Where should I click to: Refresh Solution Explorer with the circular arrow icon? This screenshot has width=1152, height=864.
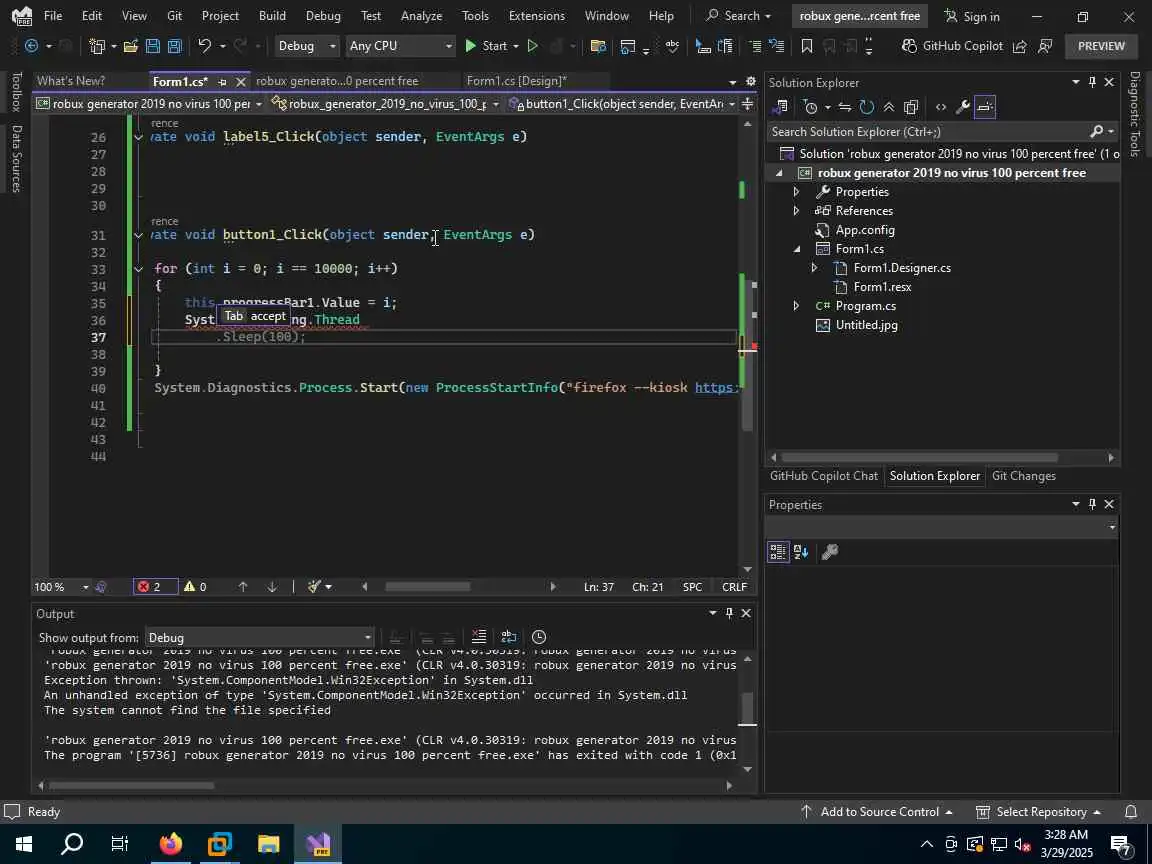[867, 107]
